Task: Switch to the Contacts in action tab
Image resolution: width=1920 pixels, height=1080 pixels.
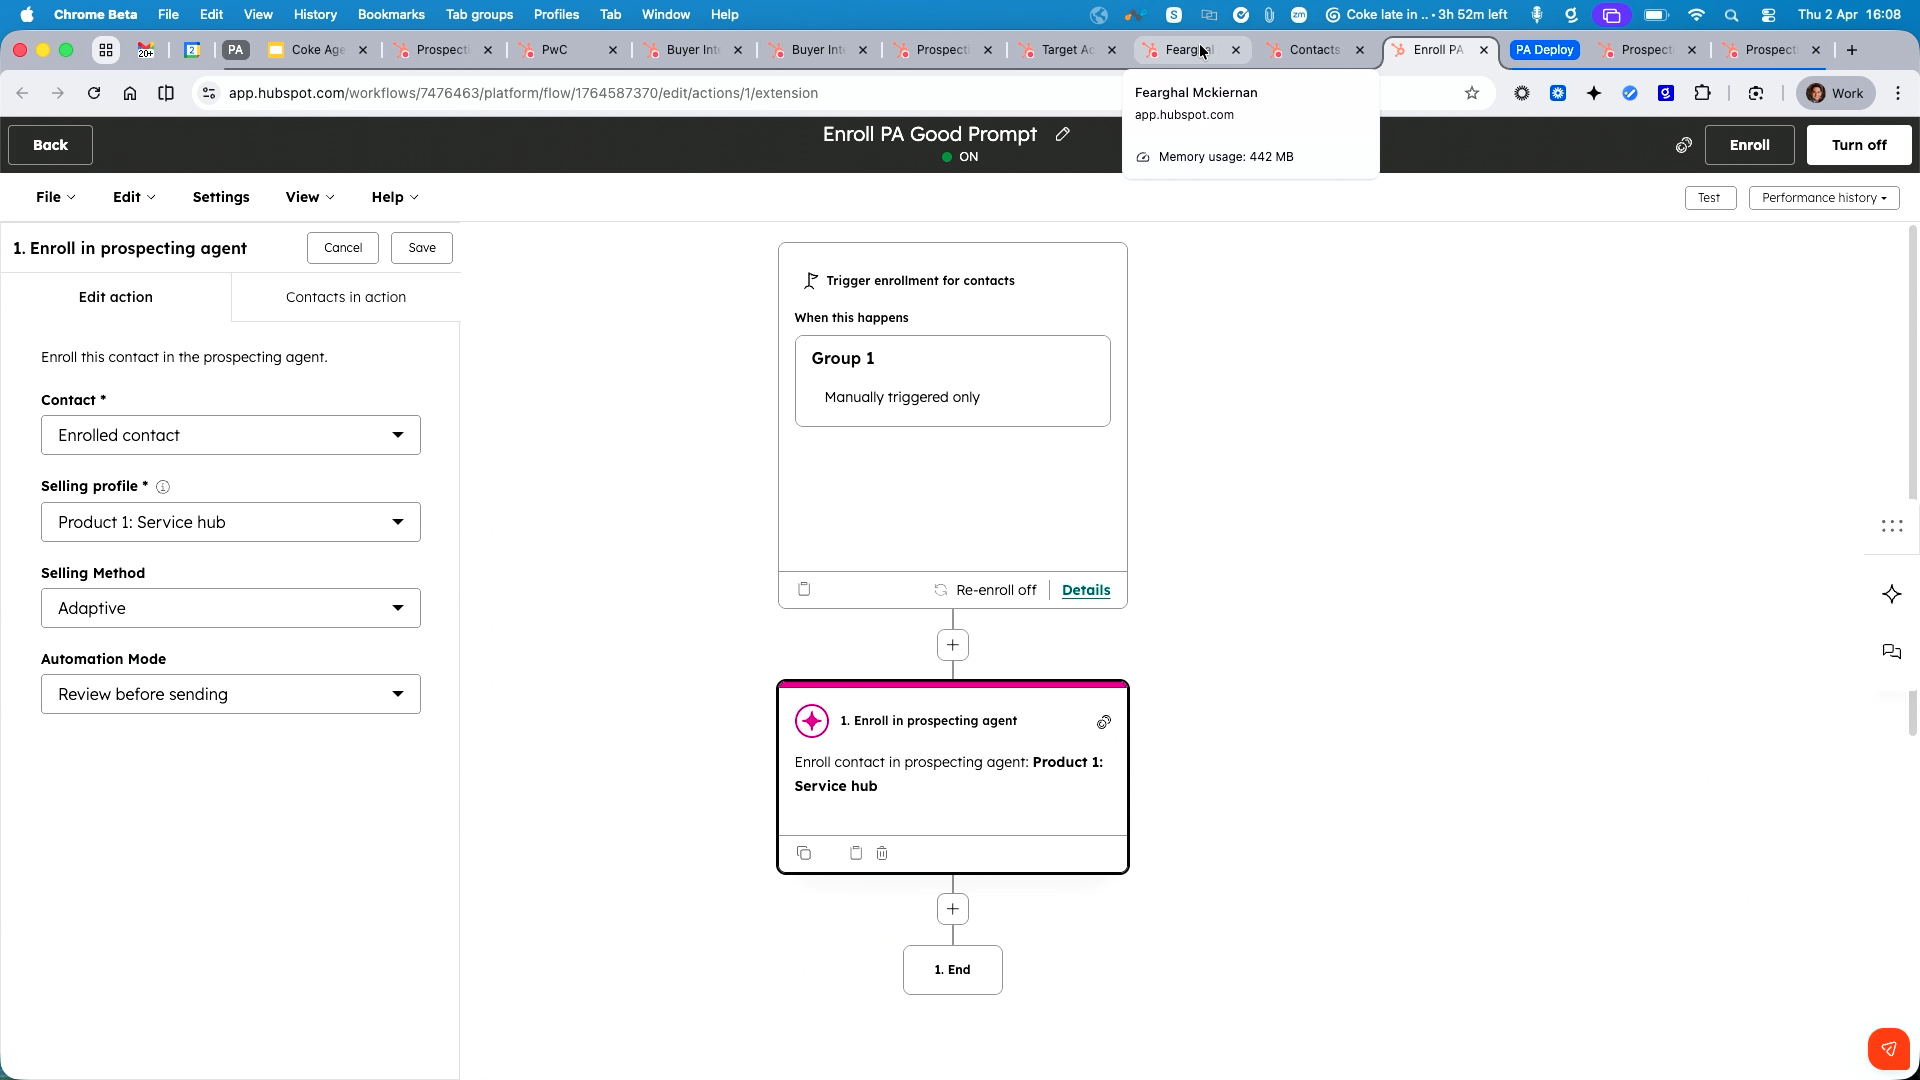Action: coord(345,297)
